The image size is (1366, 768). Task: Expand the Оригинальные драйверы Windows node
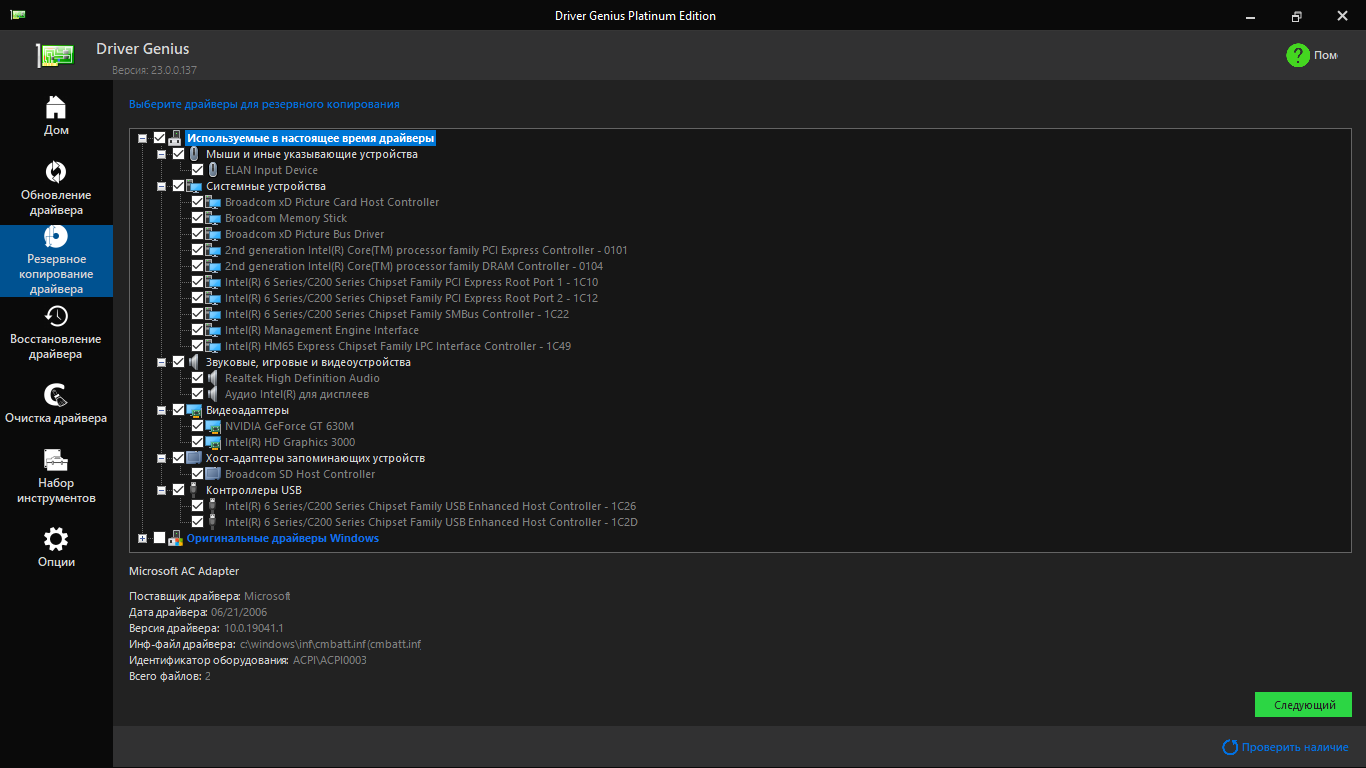pyautogui.click(x=143, y=538)
